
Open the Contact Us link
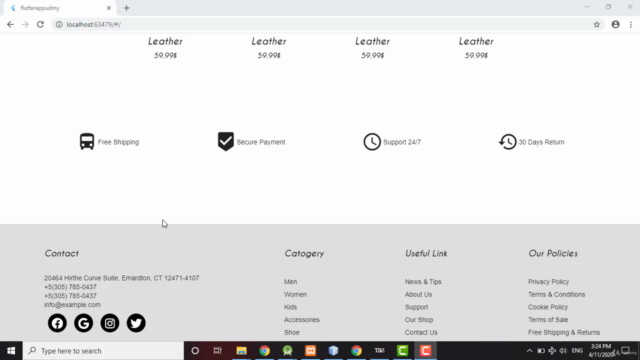click(421, 332)
